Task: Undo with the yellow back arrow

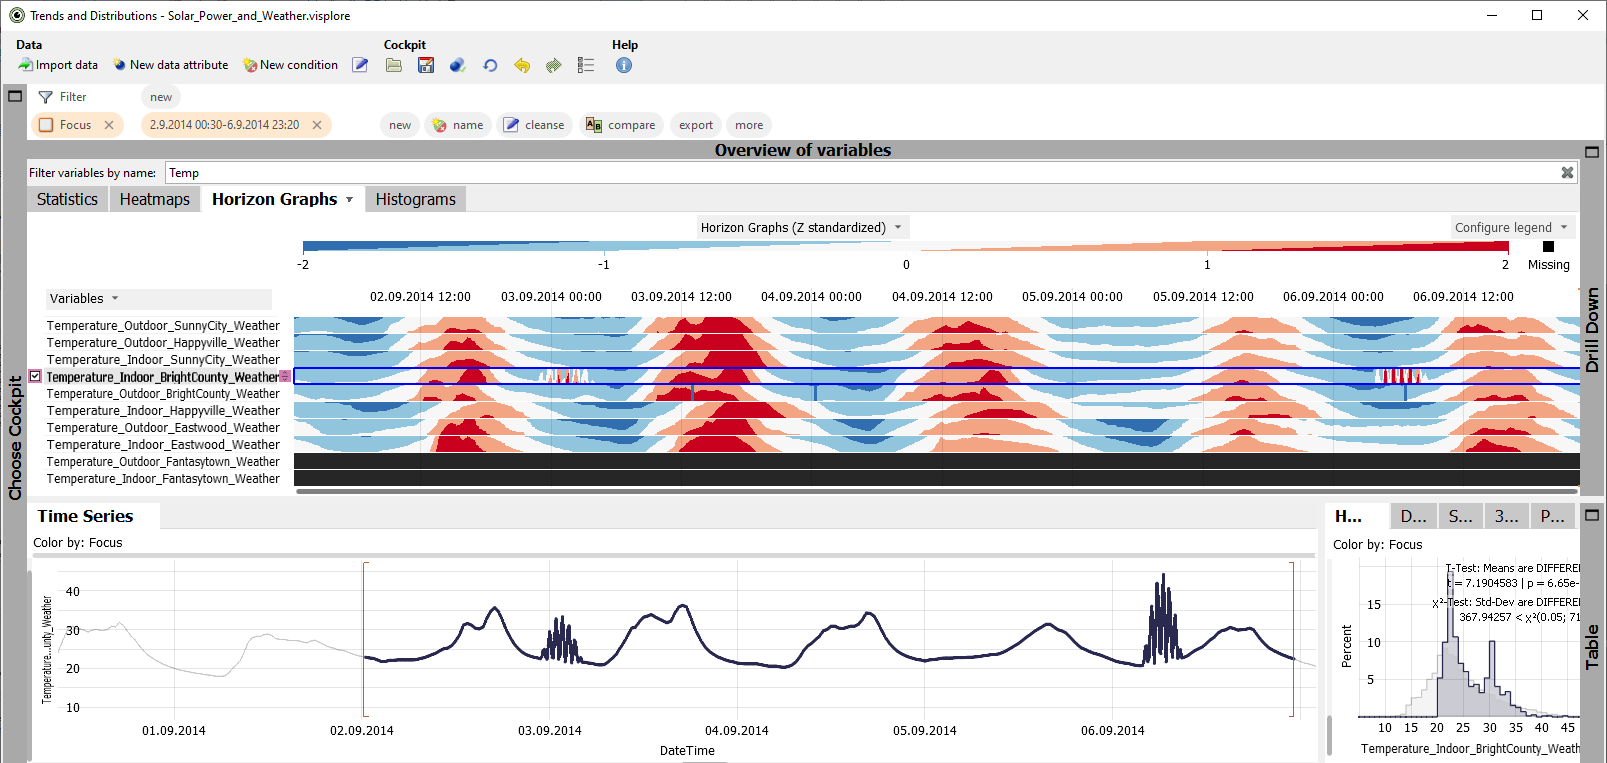Action: pos(522,65)
